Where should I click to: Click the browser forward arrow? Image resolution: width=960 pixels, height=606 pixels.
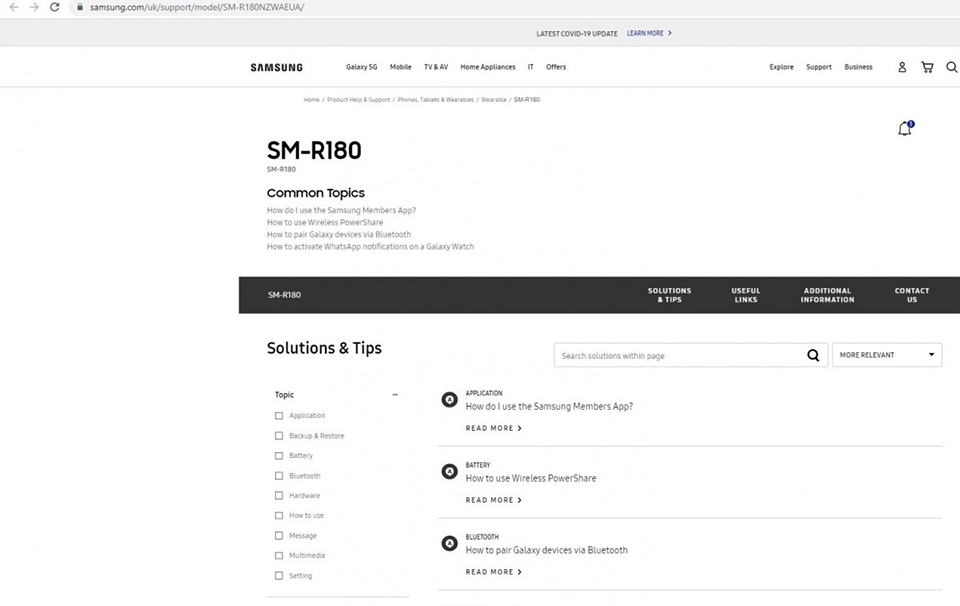pos(34,7)
